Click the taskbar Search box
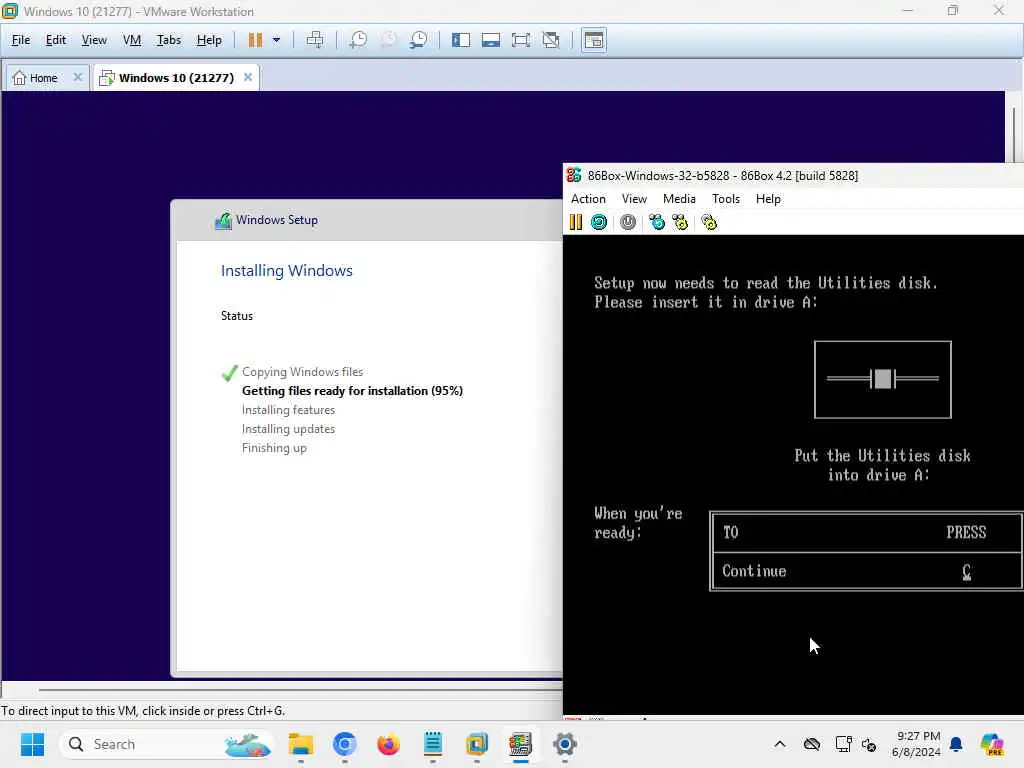The image size is (1024, 768). (167, 744)
